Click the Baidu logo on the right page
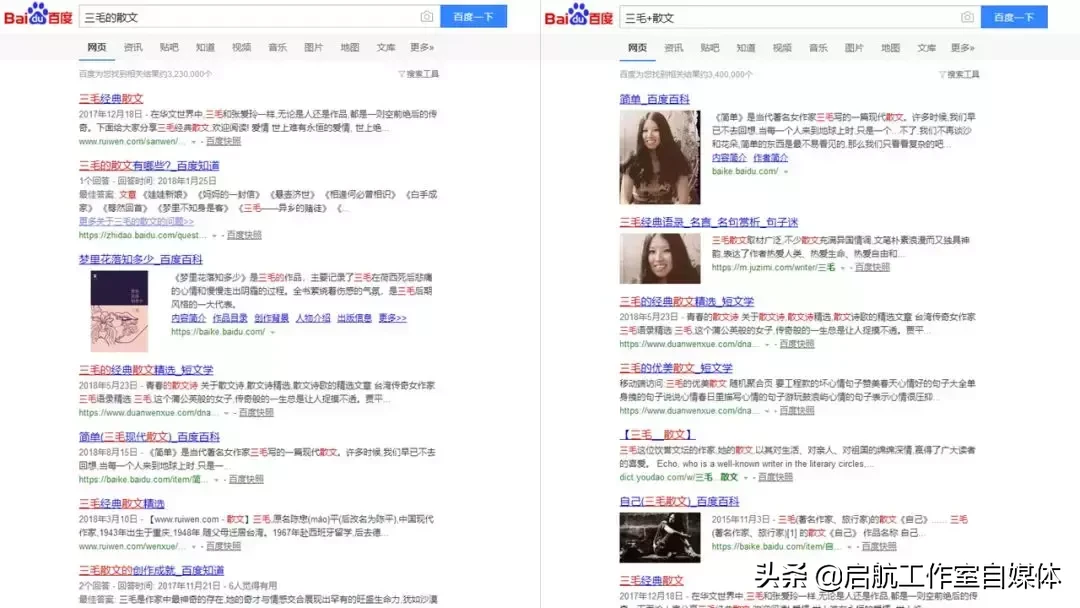This screenshot has width=1080, height=608. [576, 16]
